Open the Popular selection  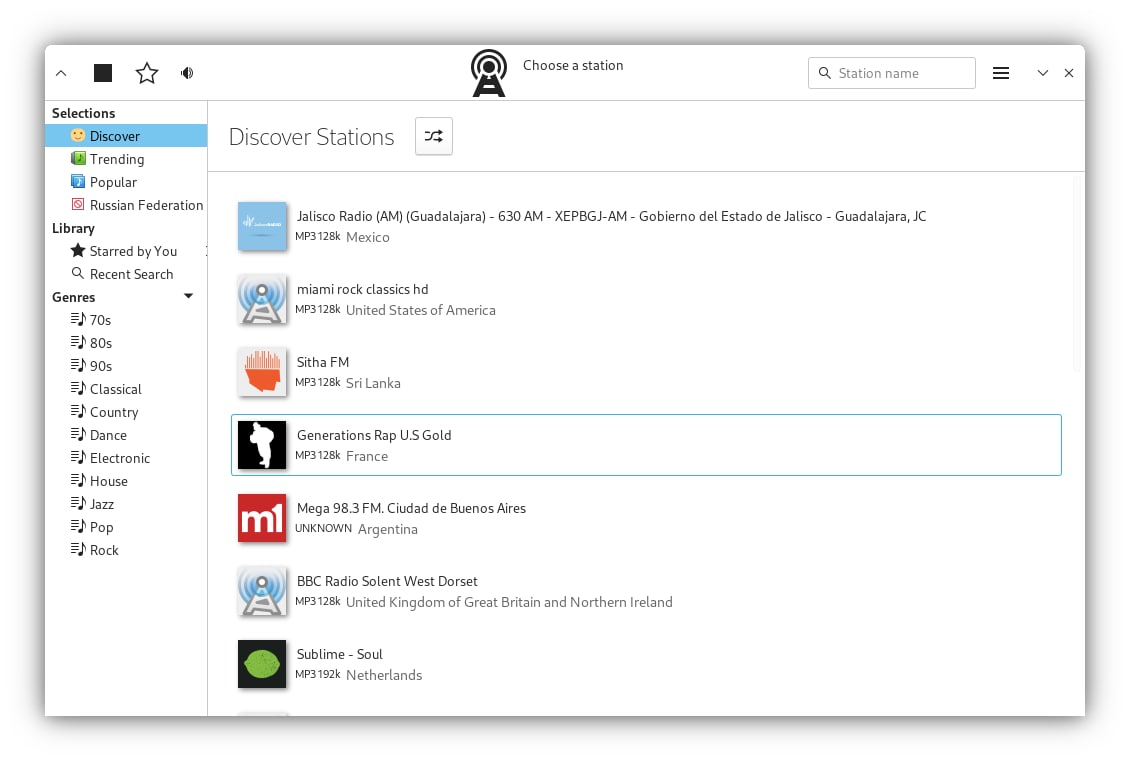tap(113, 182)
